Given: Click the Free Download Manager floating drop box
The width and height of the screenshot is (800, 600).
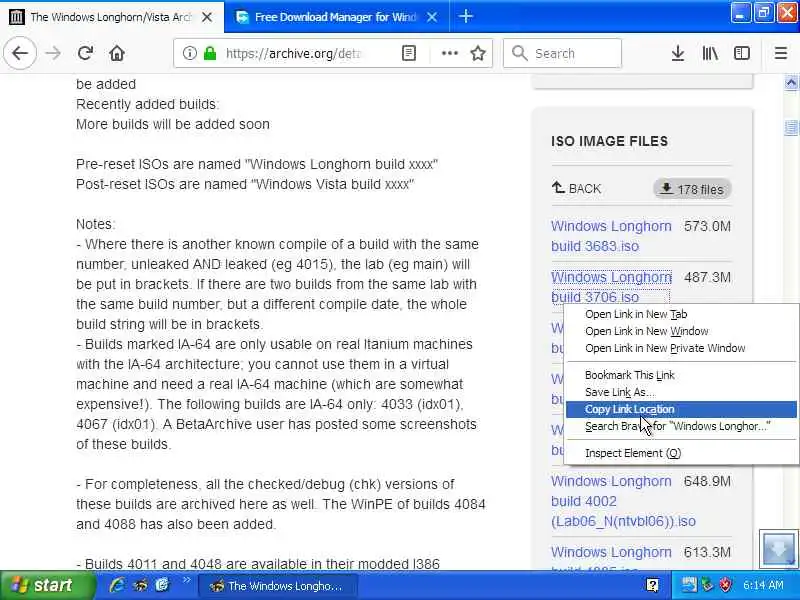Looking at the screenshot, I should pos(778,549).
